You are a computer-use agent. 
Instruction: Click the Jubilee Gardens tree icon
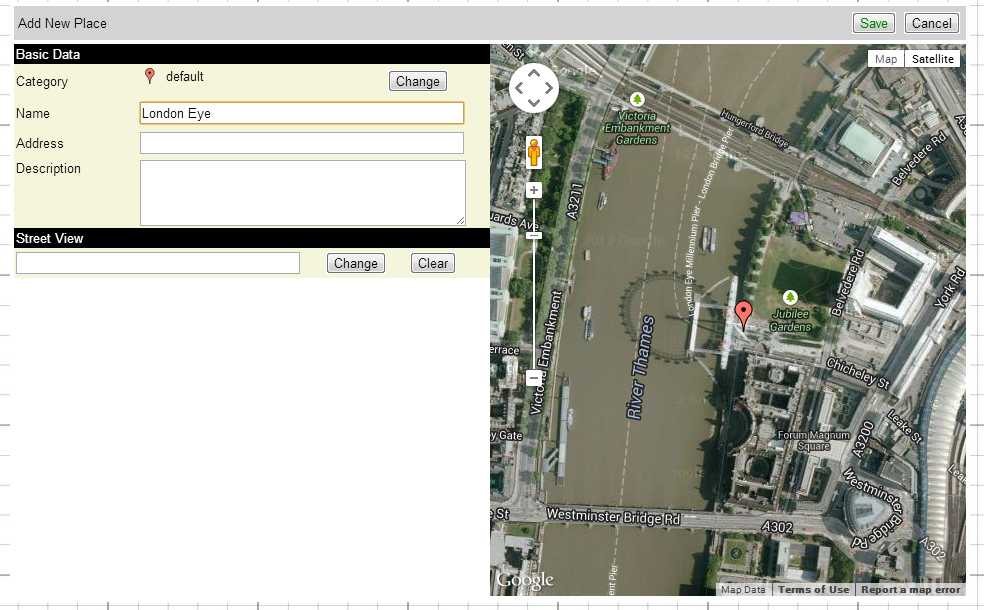(790, 297)
